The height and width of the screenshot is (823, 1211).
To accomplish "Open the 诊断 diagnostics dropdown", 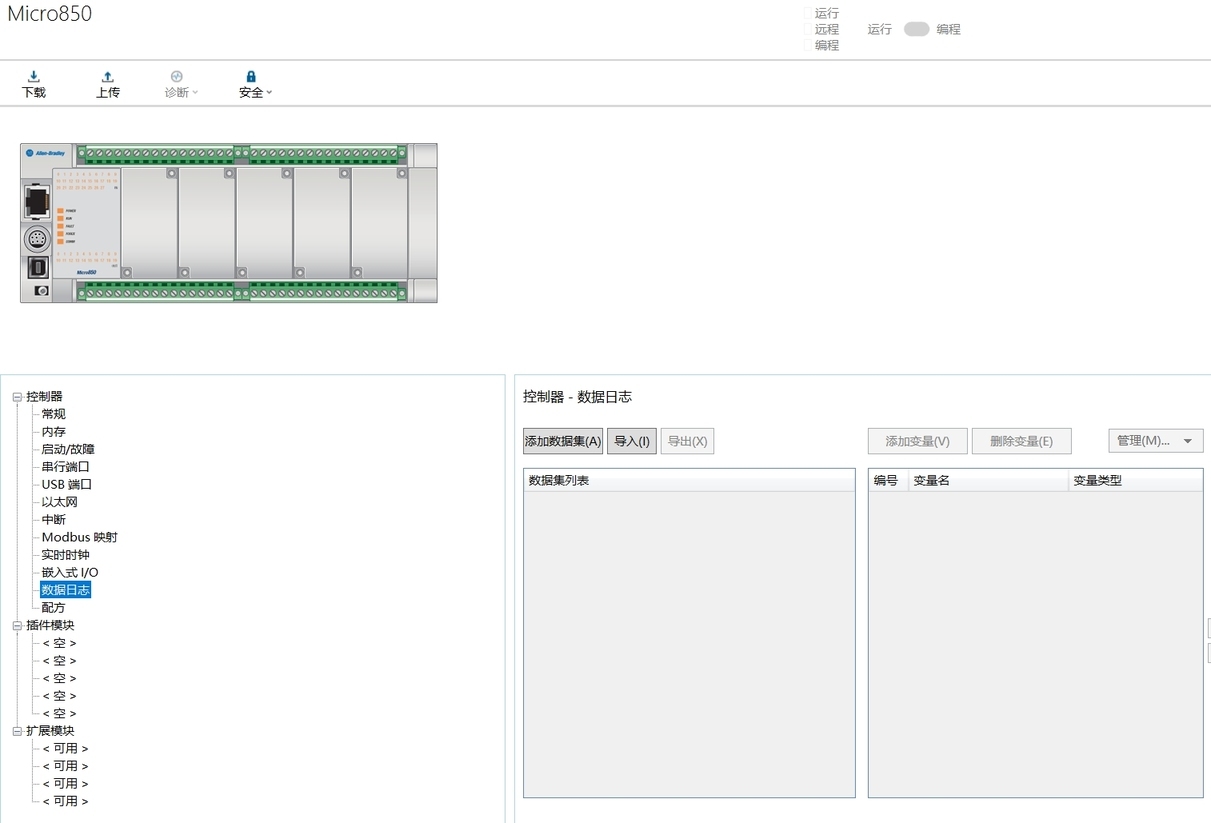I will click(x=181, y=85).
